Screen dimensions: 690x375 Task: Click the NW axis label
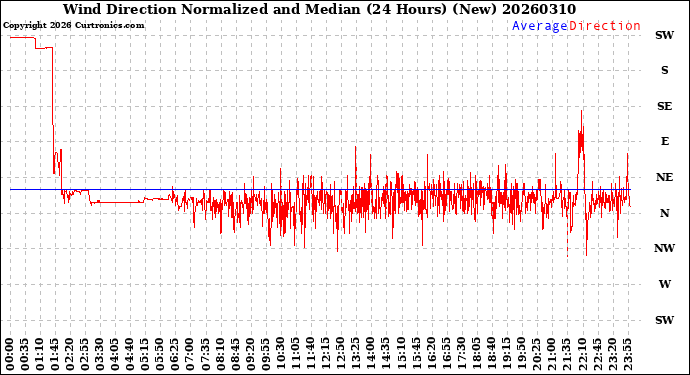[x=664, y=248]
